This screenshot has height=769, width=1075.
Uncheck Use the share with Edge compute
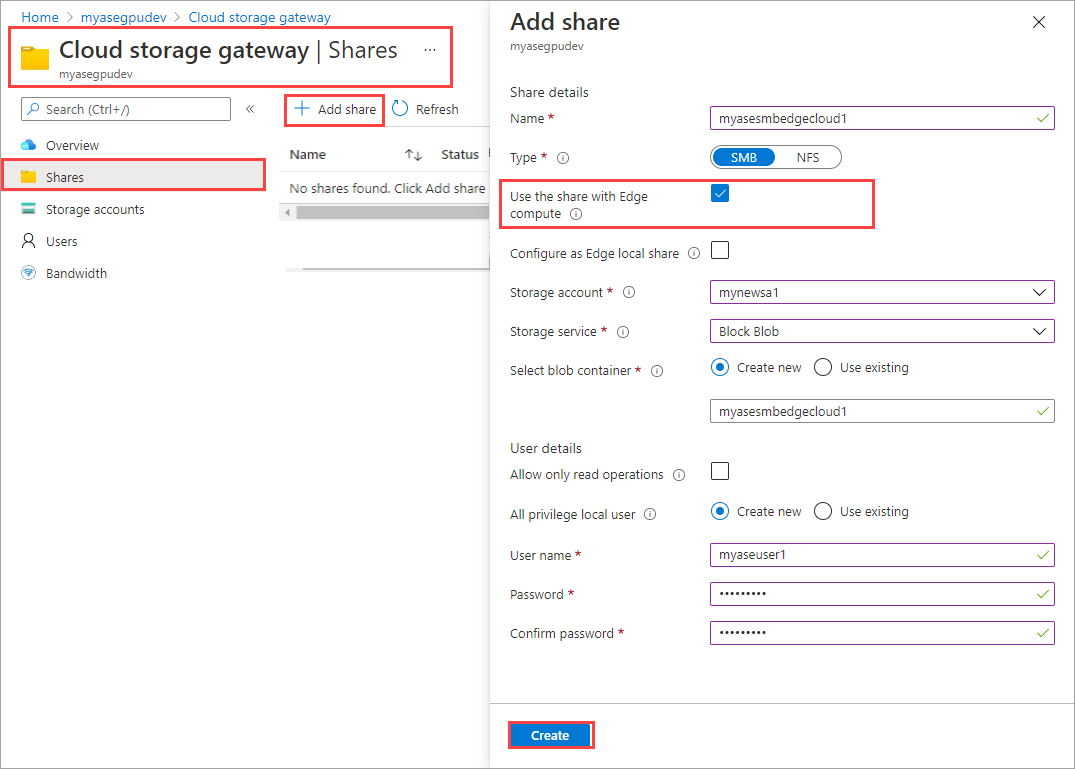click(720, 193)
